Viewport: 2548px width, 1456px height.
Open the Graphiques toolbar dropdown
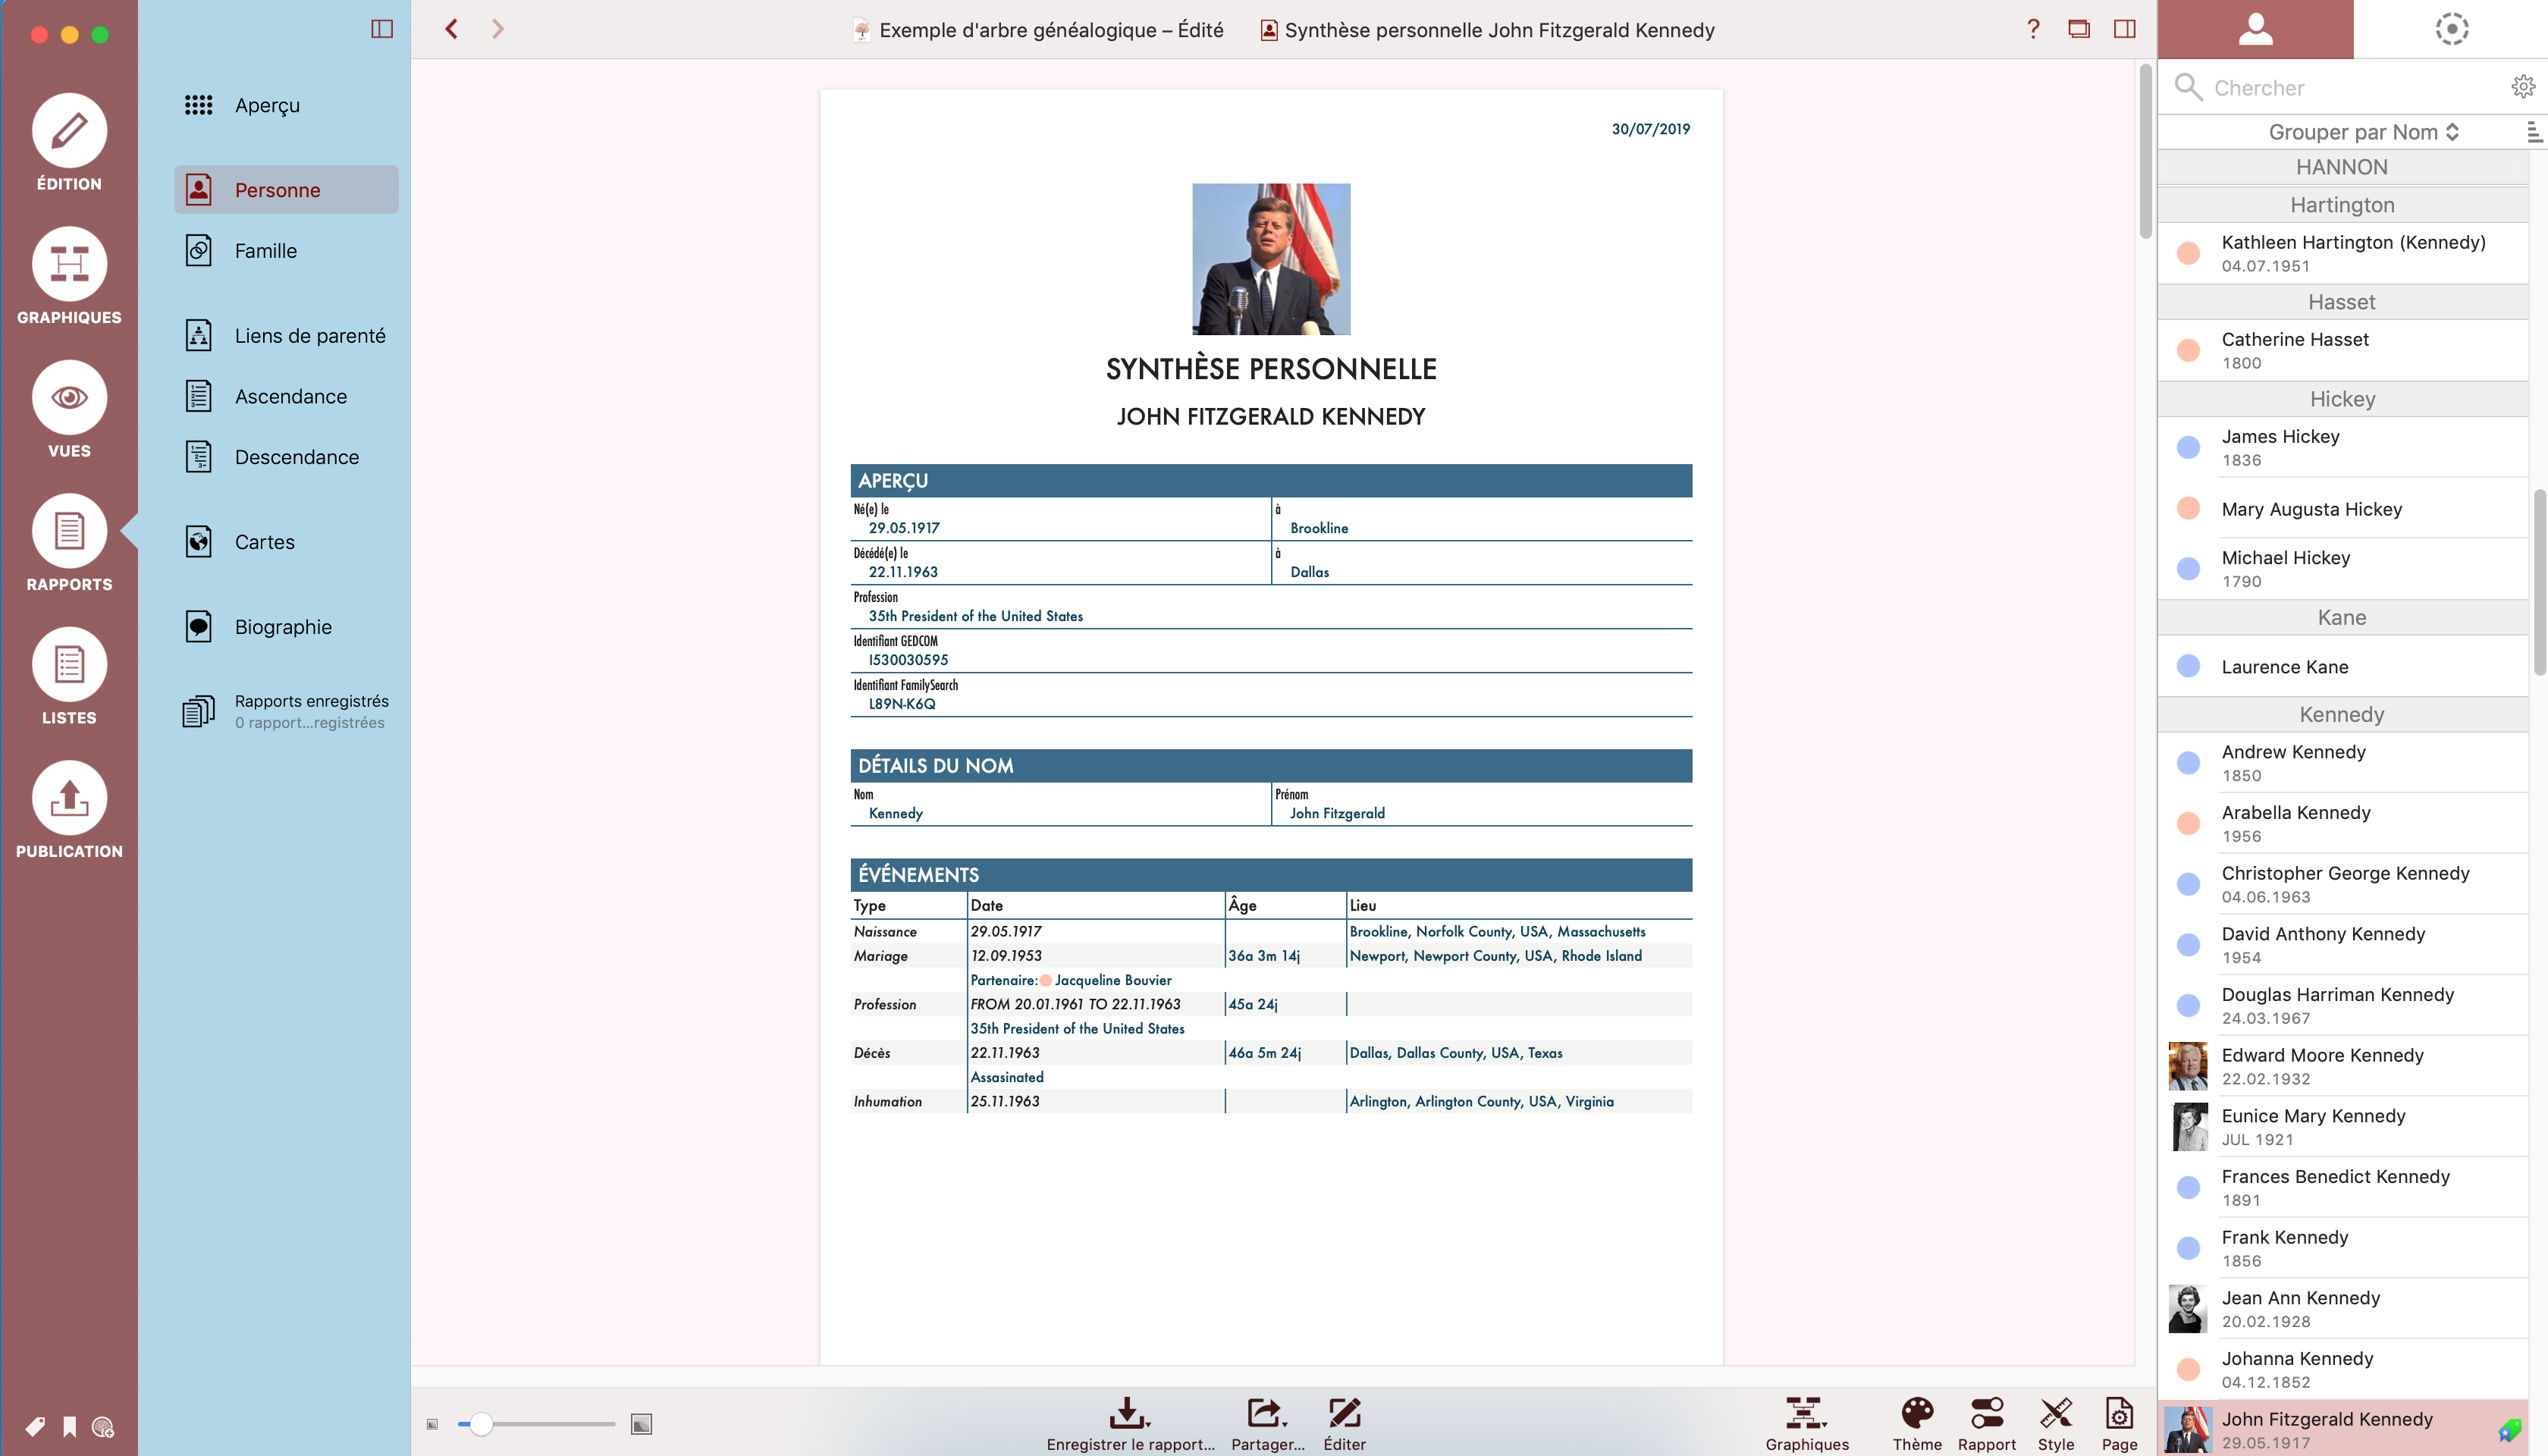pos(1806,1424)
